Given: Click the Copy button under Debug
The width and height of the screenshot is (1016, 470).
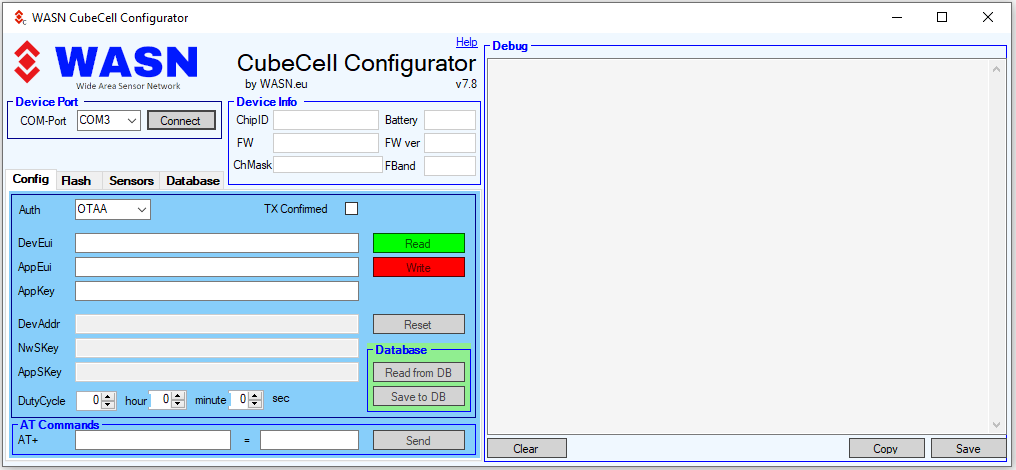Looking at the screenshot, I should click(886, 448).
